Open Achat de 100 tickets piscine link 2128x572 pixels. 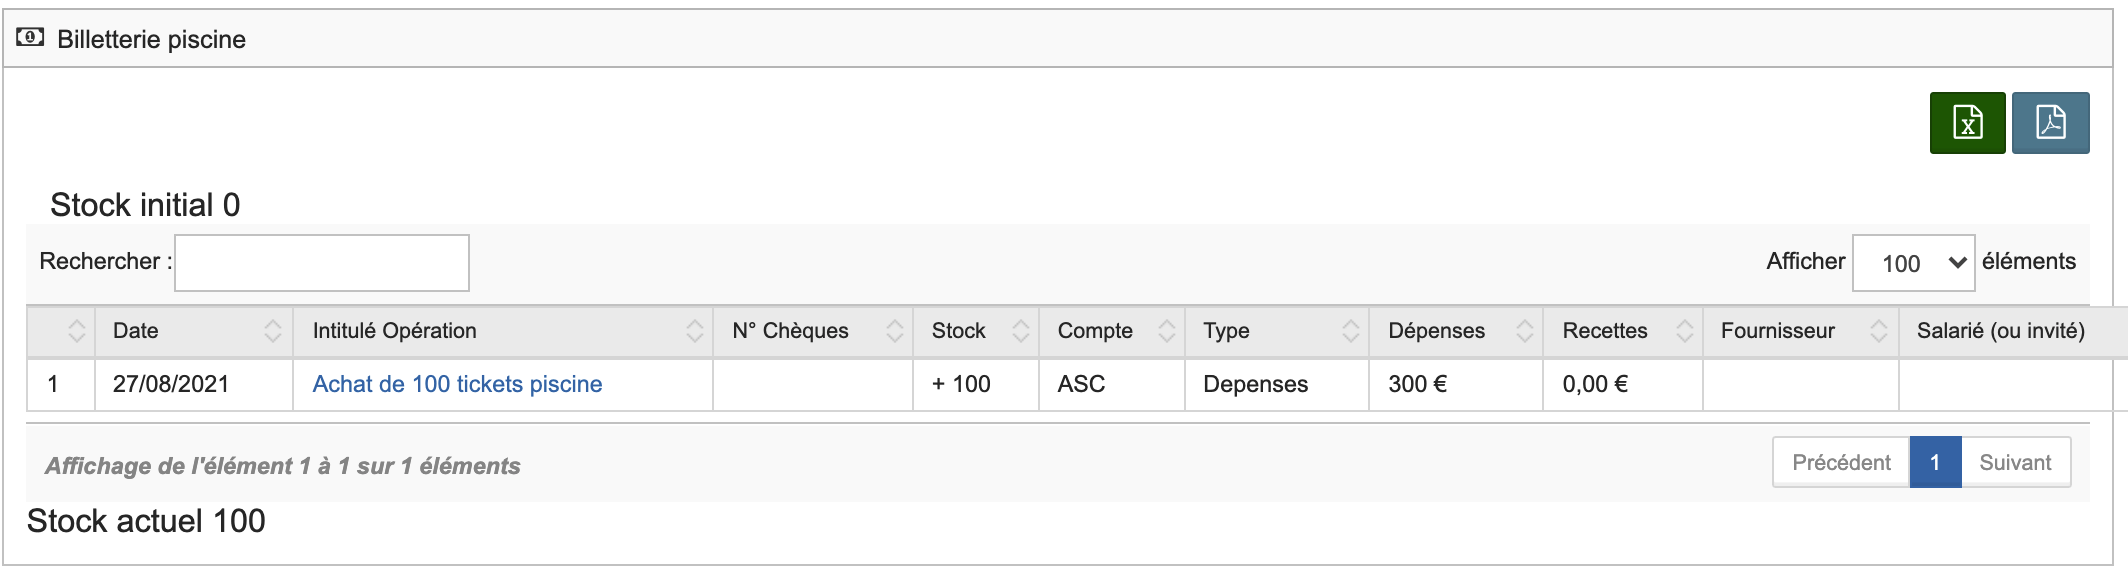coord(457,384)
